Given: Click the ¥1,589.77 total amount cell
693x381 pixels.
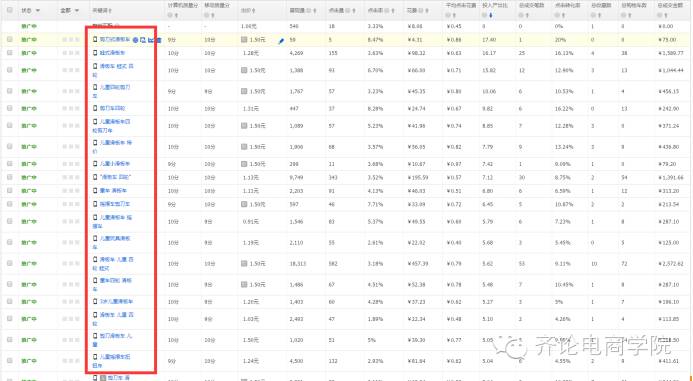Looking at the screenshot, I should pyautogui.click(x=670, y=53).
